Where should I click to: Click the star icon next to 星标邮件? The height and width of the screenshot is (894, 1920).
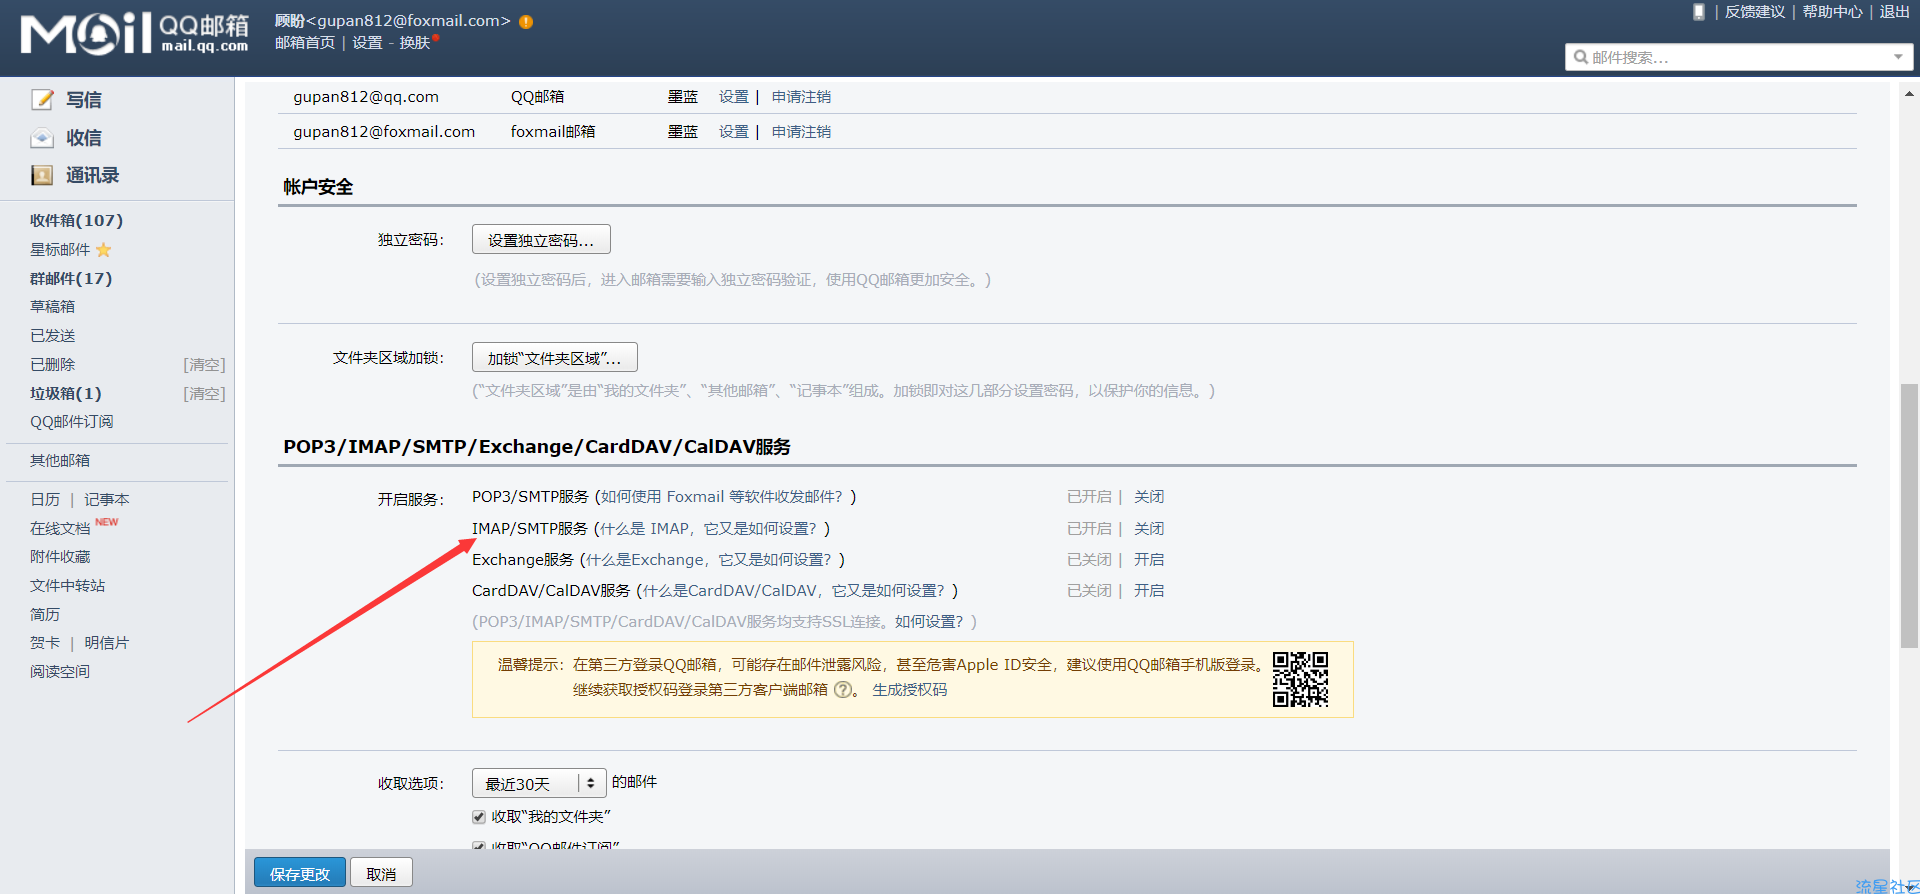tap(104, 250)
